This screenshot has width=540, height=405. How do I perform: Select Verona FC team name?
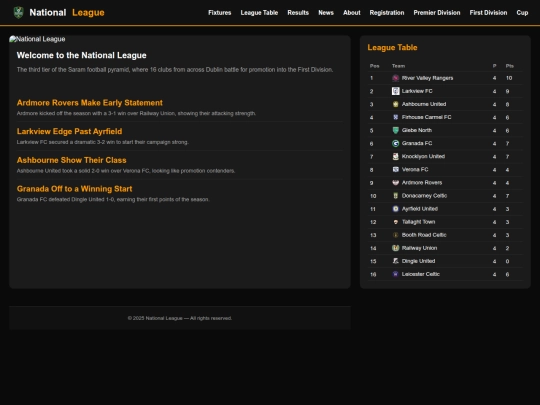[x=415, y=170]
